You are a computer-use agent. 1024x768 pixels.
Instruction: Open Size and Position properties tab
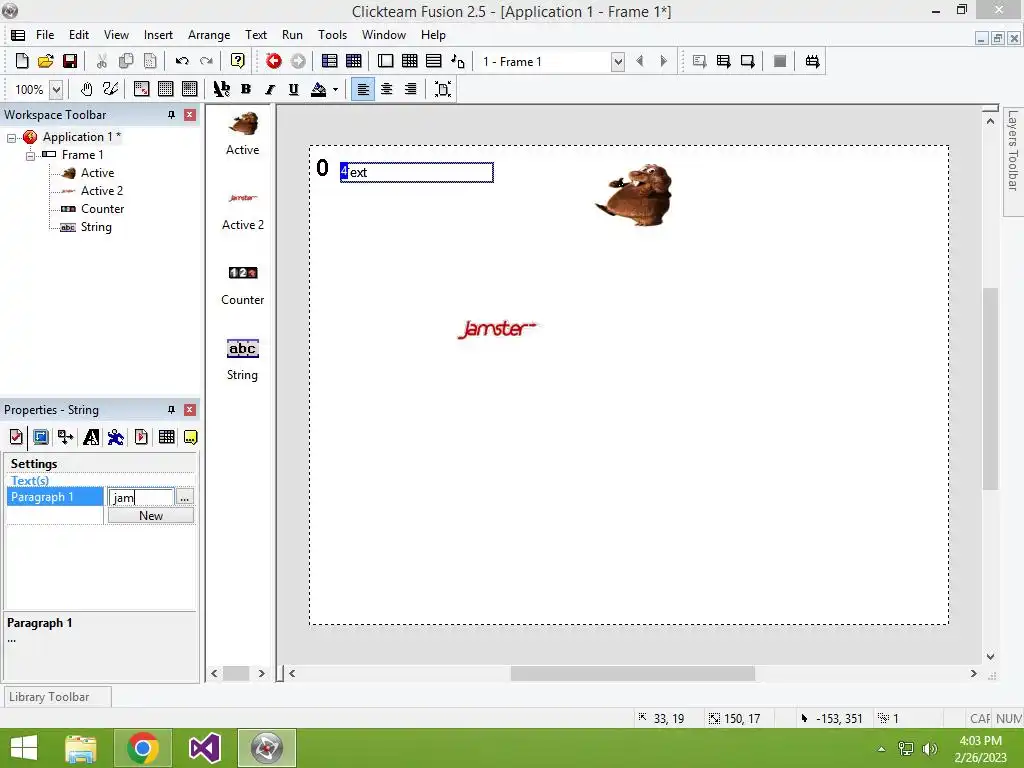[65, 437]
